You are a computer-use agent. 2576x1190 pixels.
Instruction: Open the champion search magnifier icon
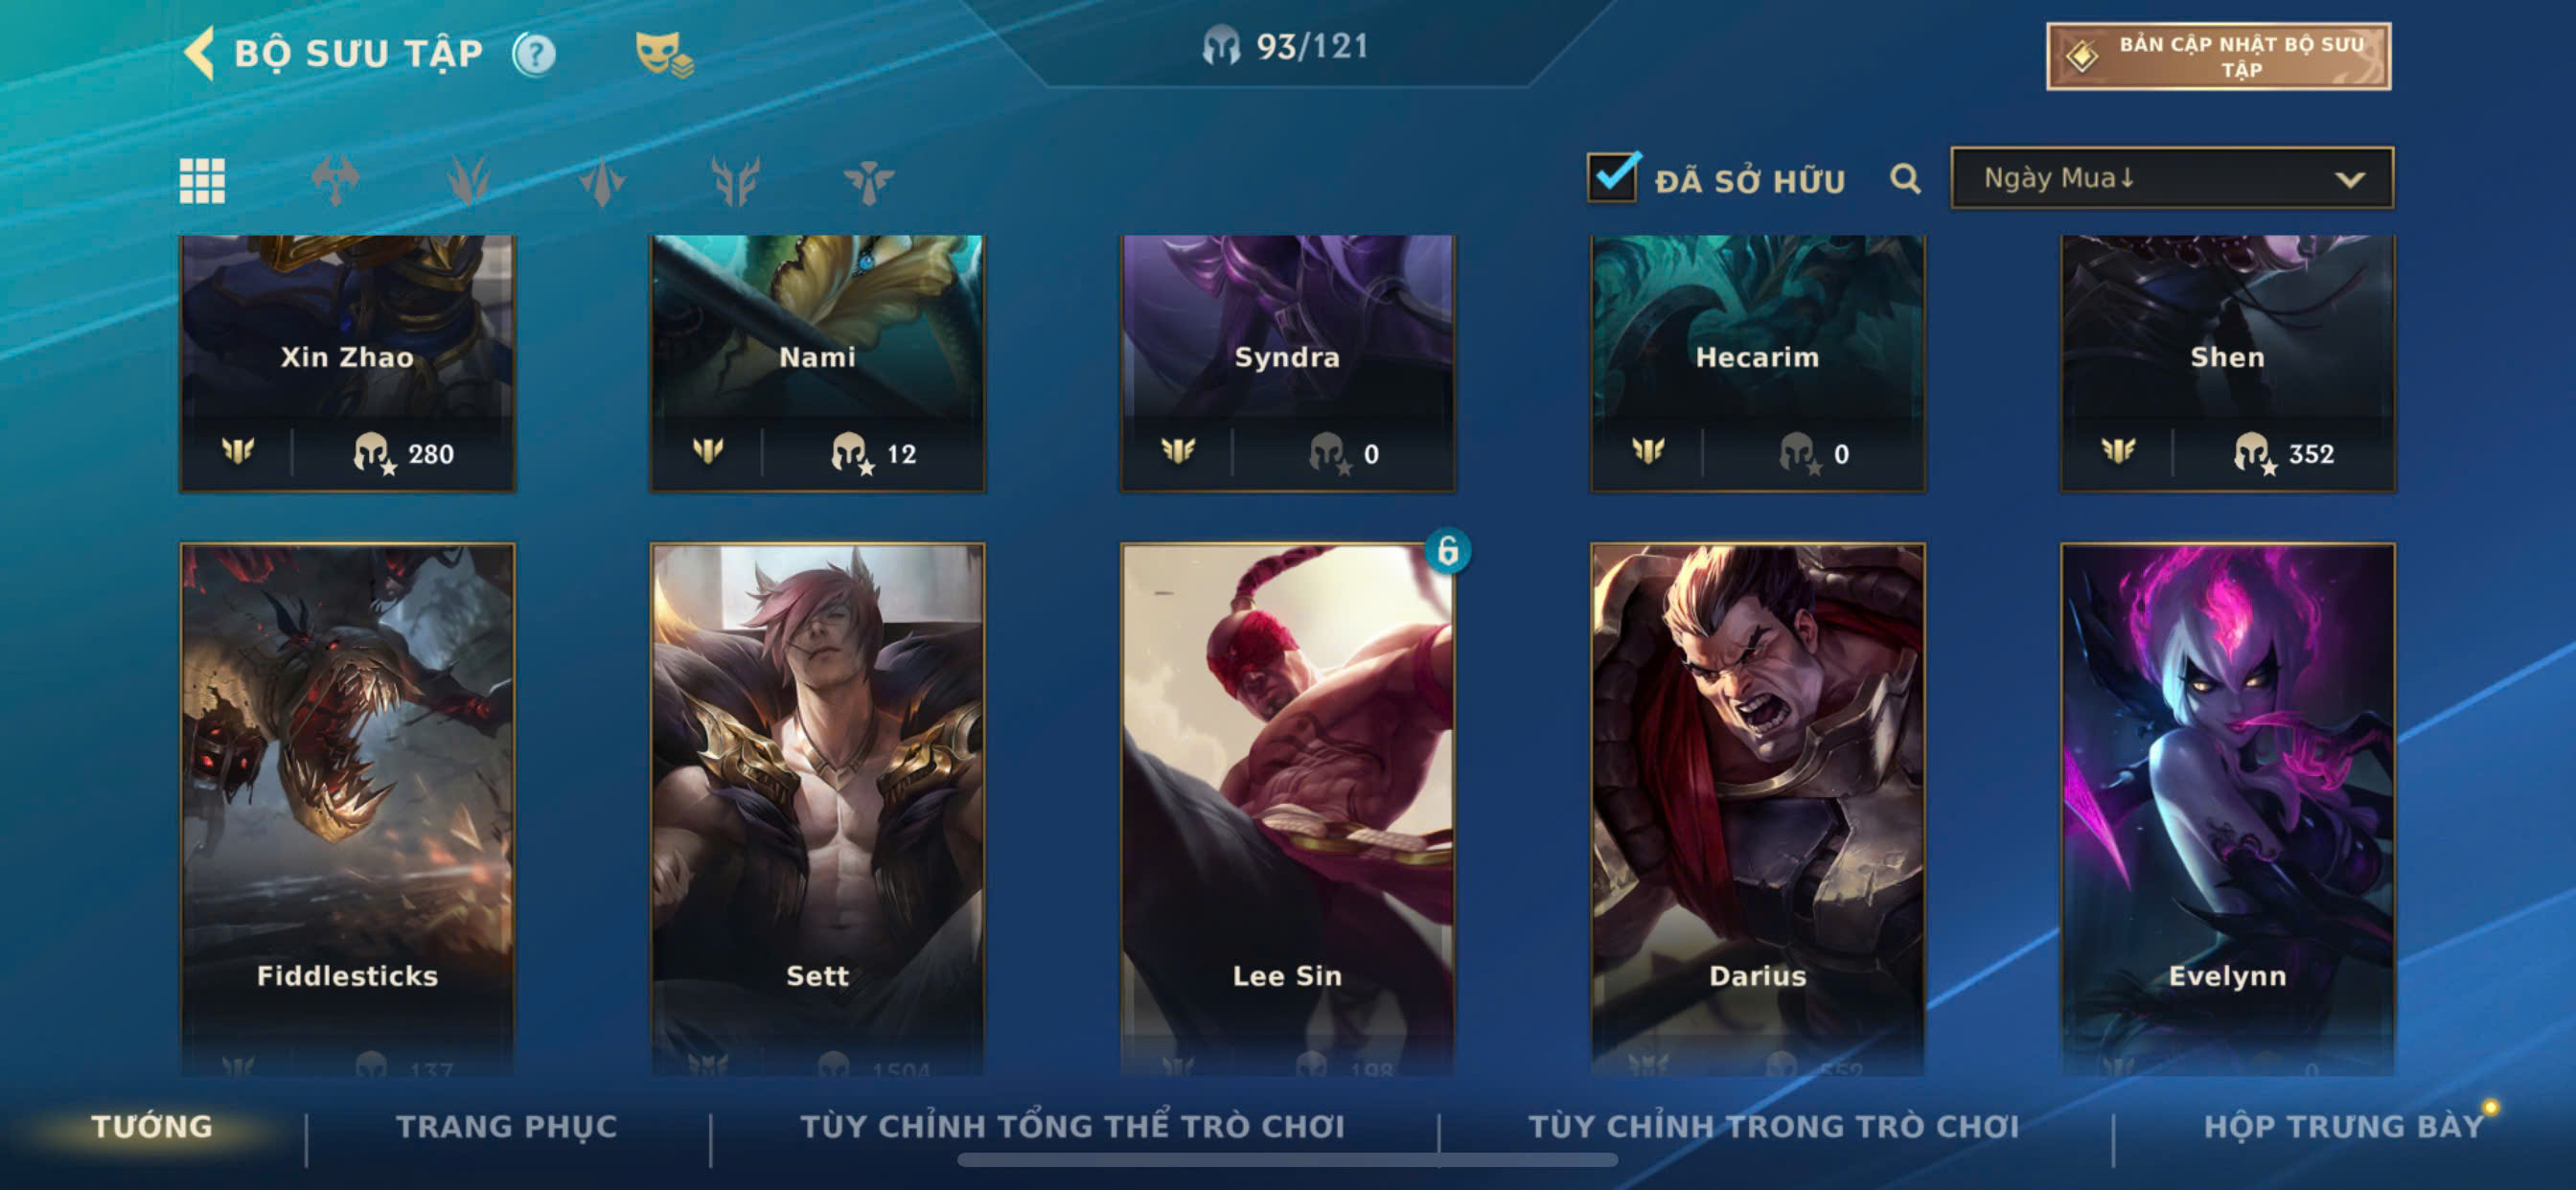[1905, 179]
